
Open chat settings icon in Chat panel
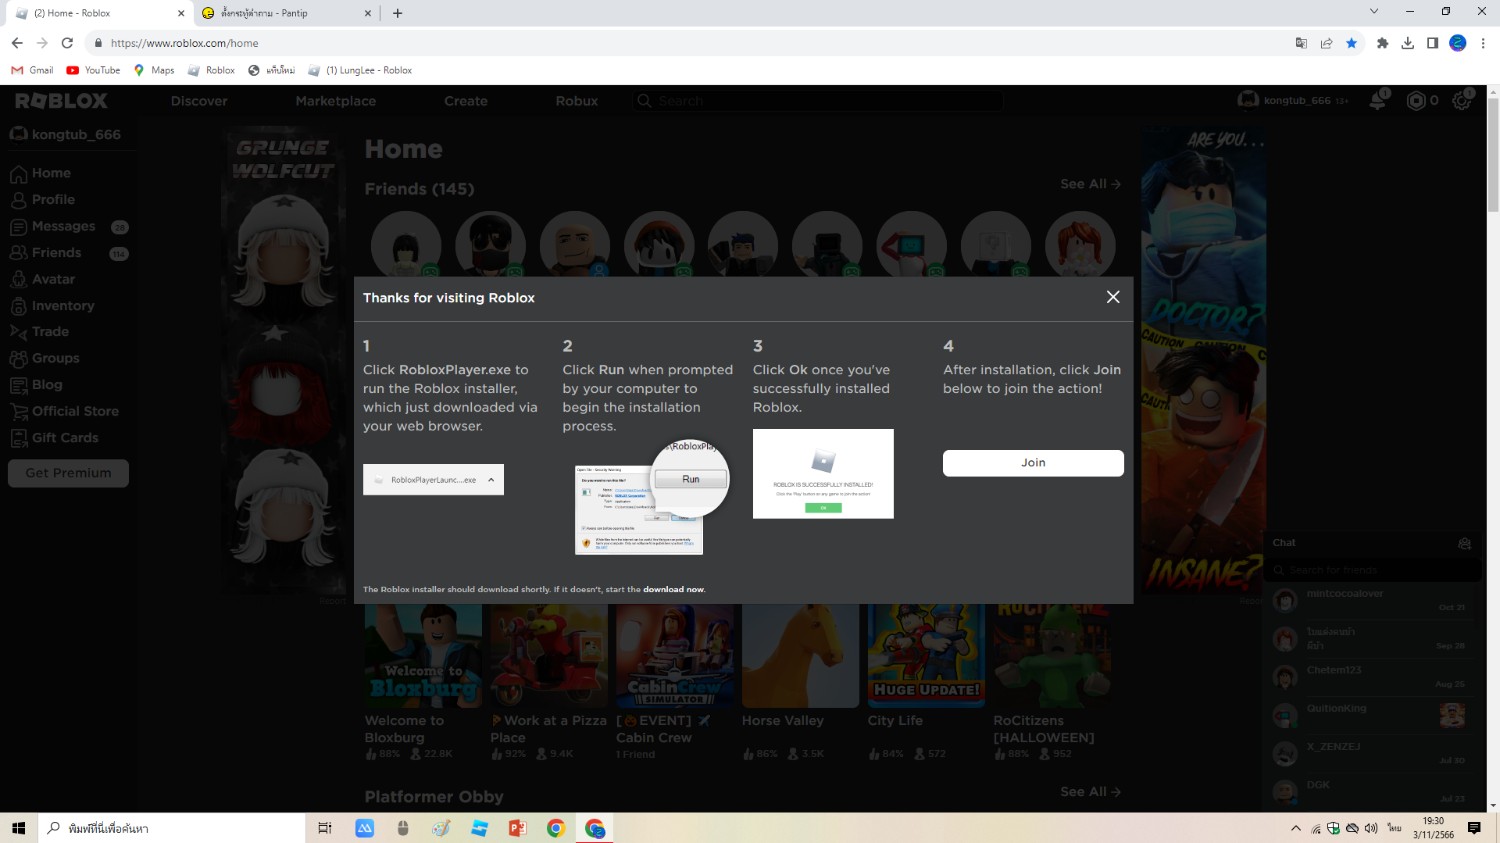coord(1465,543)
